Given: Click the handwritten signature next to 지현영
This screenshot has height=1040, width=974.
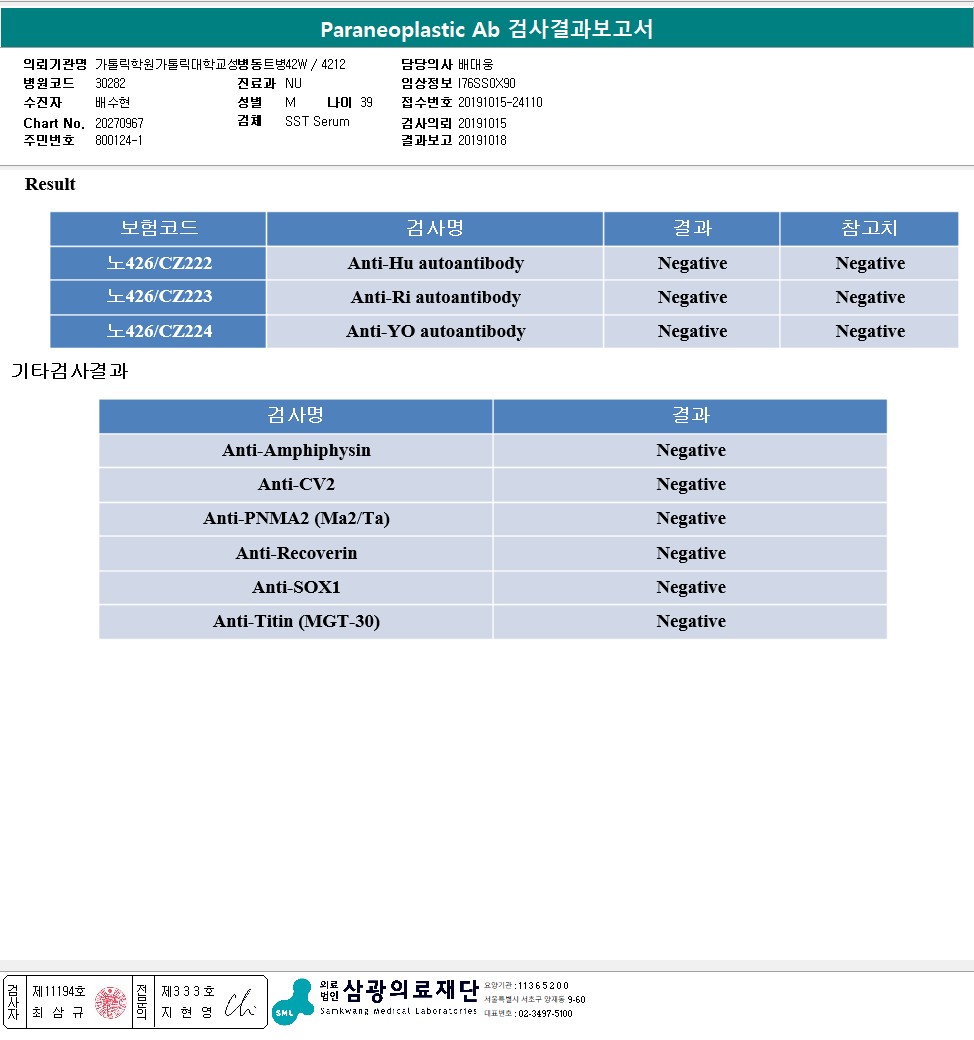Looking at the screenshot, I should tap(239, 1004).
